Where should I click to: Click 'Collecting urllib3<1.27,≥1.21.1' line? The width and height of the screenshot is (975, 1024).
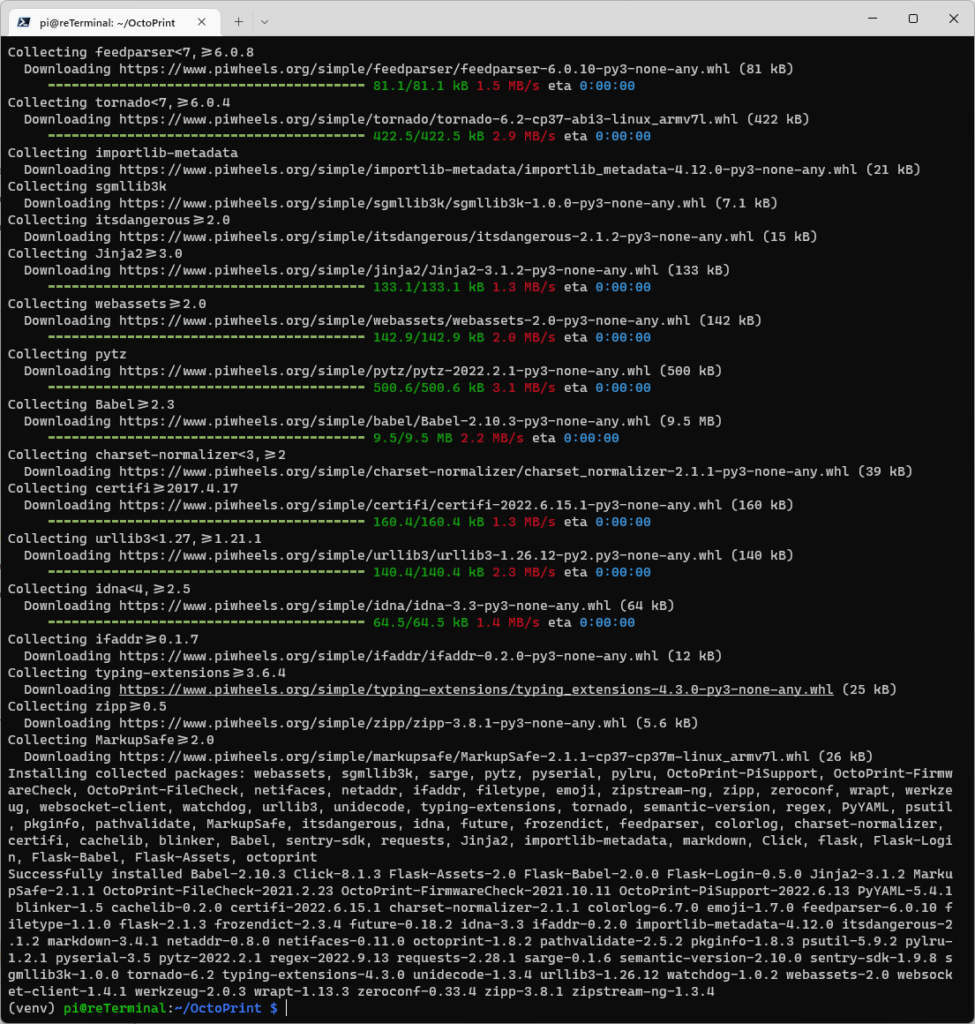135,539
